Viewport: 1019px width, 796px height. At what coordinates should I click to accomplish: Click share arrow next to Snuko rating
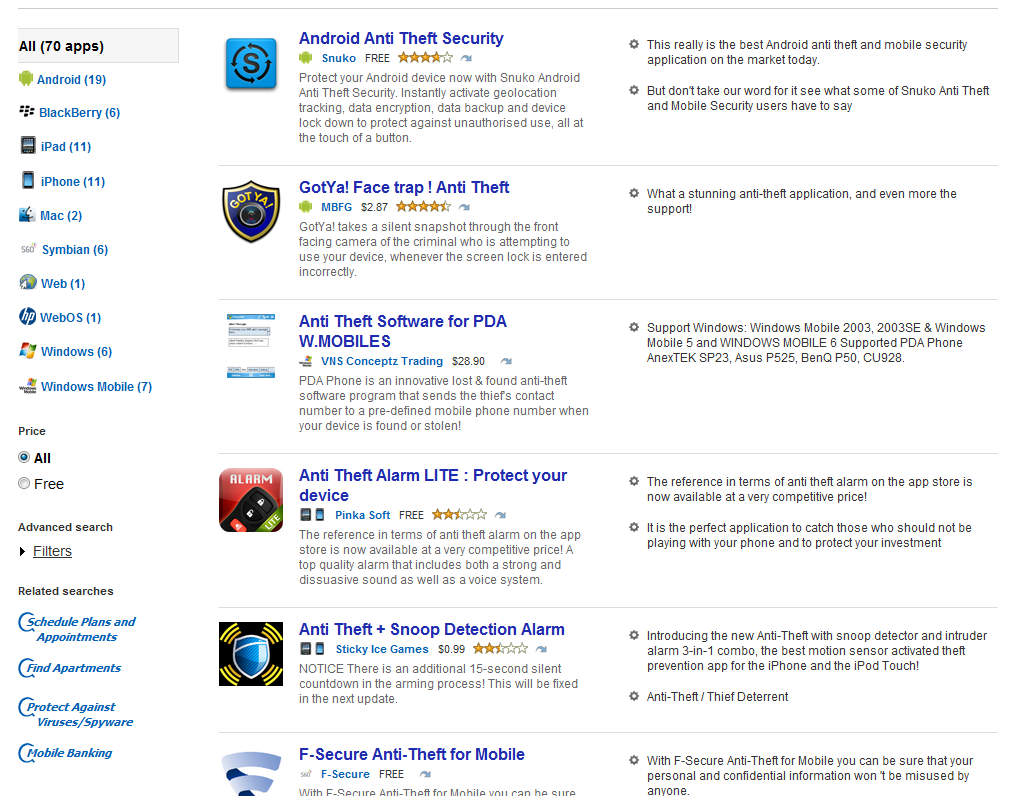pos(466,58)
